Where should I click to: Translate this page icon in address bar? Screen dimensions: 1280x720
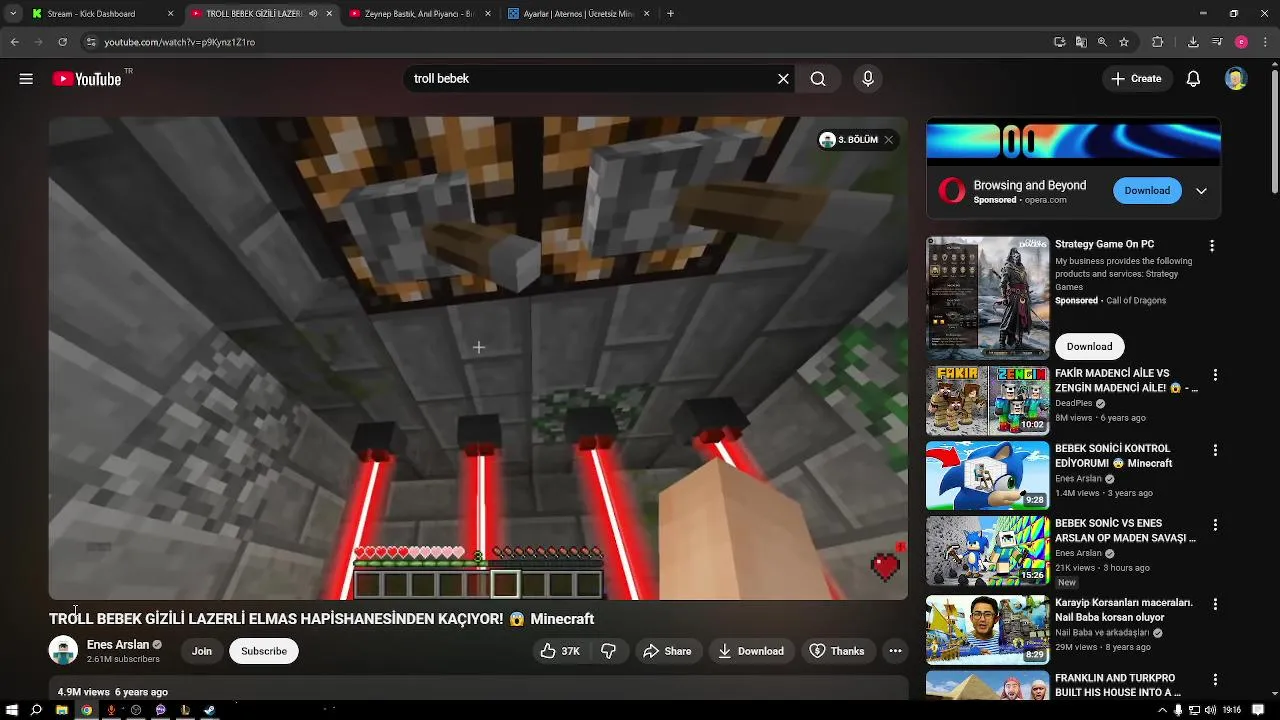pos(1081,42)
